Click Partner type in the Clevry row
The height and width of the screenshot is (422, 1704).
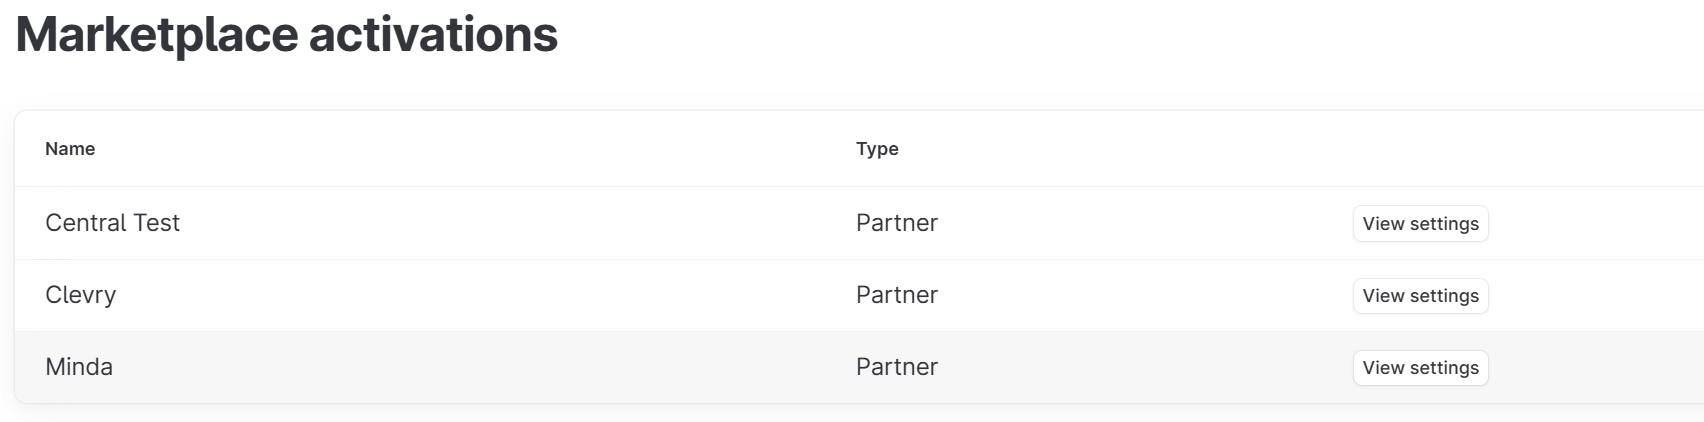coord(896,295)
